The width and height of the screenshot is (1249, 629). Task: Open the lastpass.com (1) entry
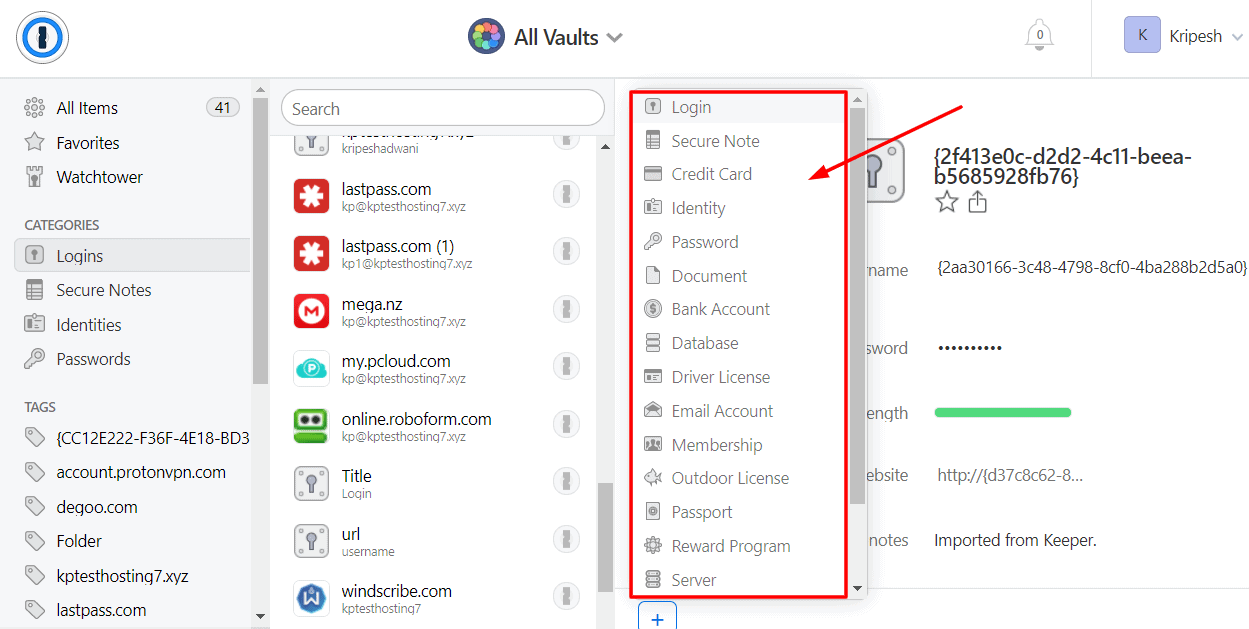[x=433, y=253]
